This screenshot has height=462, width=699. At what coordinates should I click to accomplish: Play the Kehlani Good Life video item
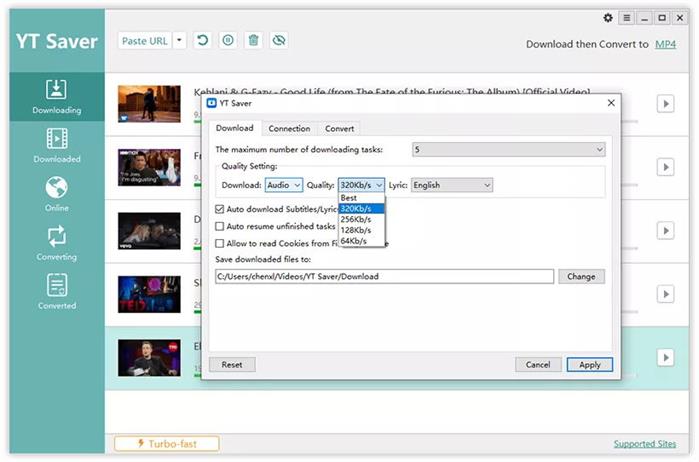pyautogui.click(x=665, y=104)
